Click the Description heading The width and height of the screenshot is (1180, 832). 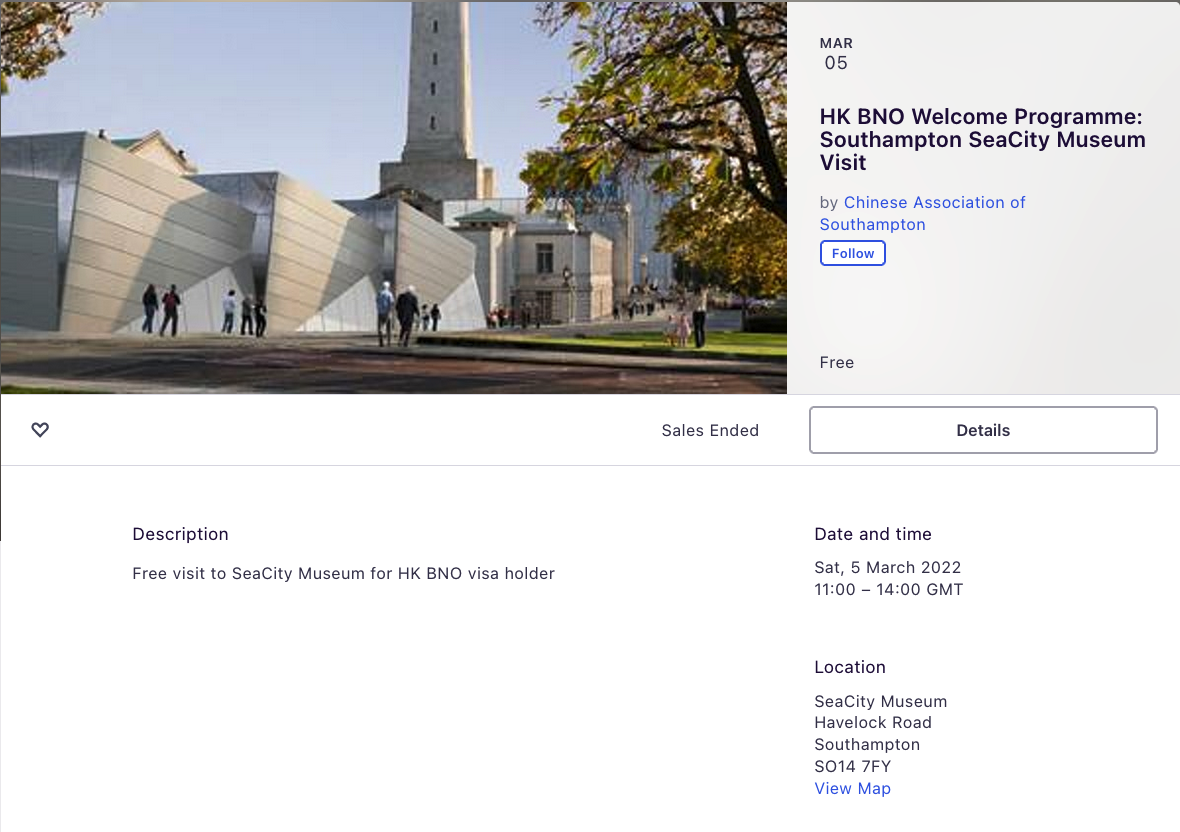click(181, 534)
